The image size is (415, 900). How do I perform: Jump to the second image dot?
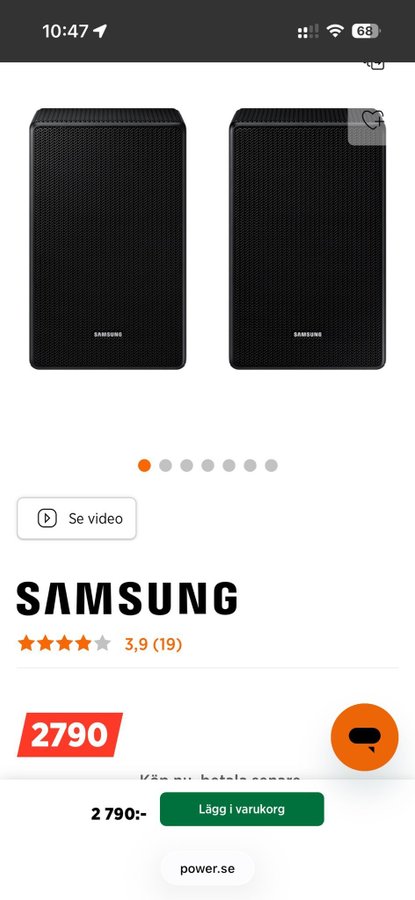(x=165, y=465)
